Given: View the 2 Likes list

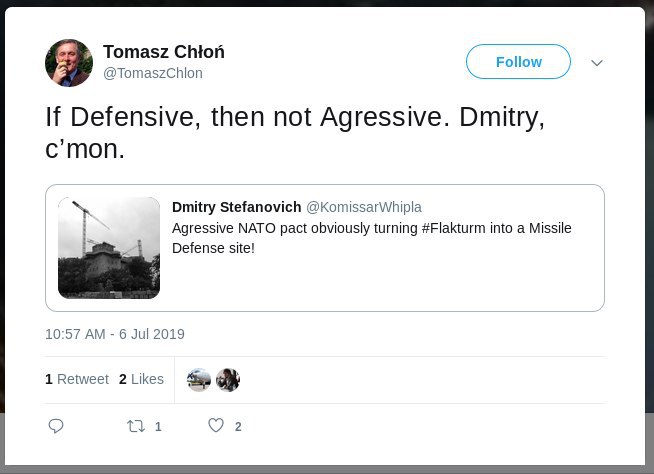Looking at the screenshot, I should 141,379.
